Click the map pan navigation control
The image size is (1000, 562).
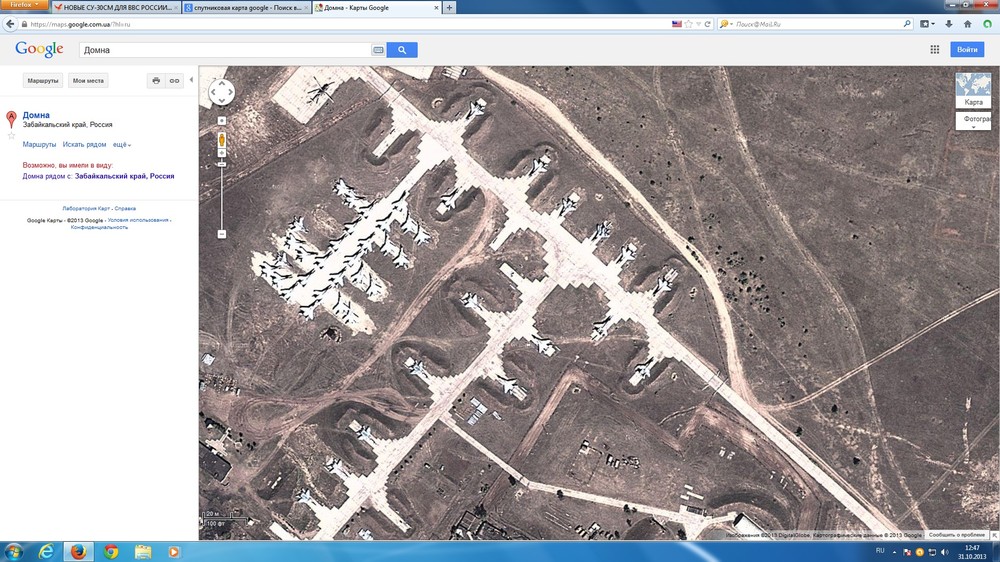point(221,92)
